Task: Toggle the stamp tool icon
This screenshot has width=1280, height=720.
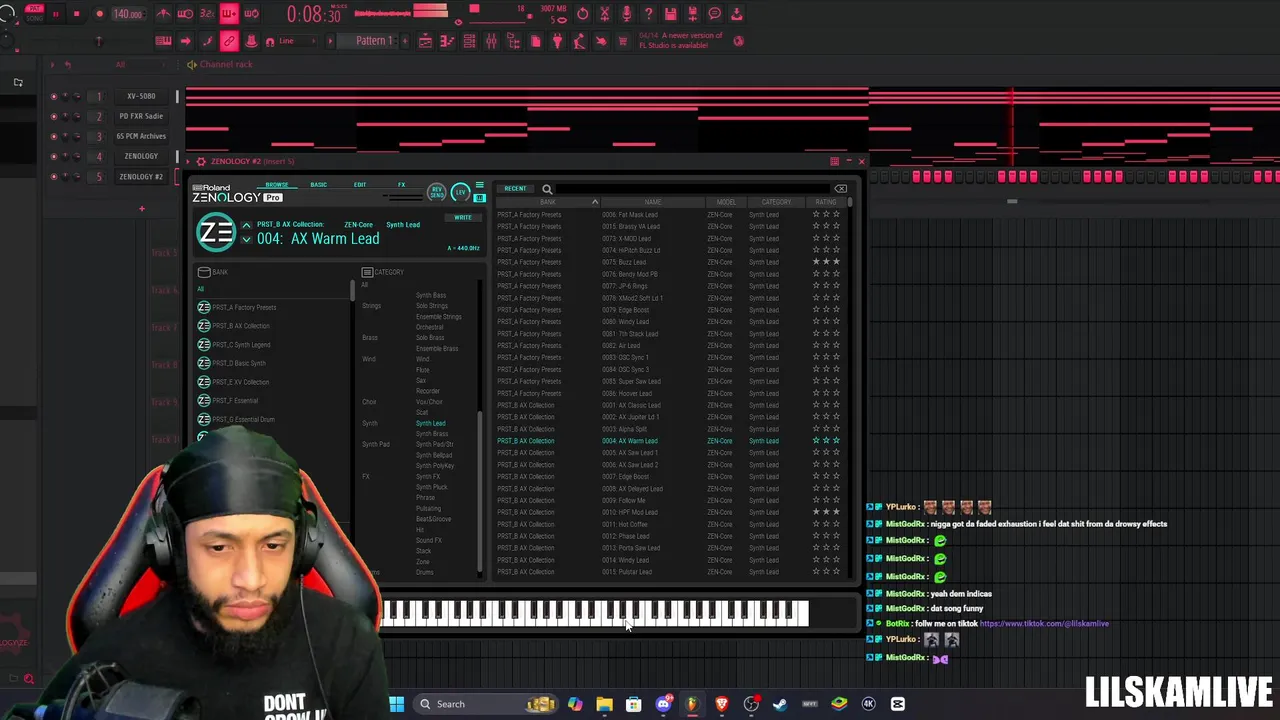Action: [x=251, y=41]
